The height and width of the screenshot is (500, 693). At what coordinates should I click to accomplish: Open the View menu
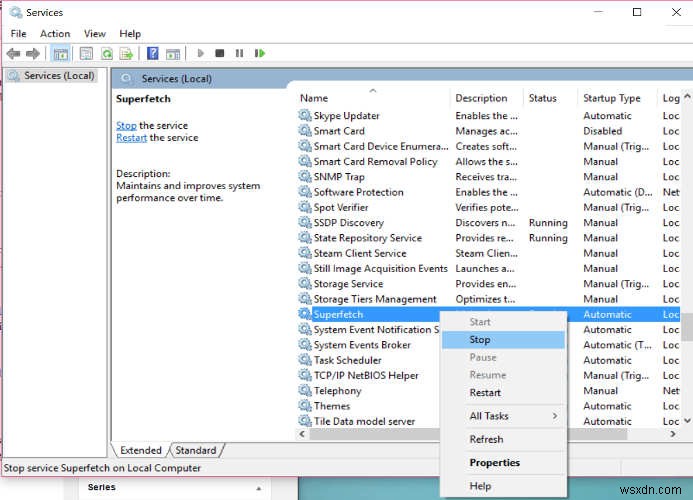tap(95, 34)
